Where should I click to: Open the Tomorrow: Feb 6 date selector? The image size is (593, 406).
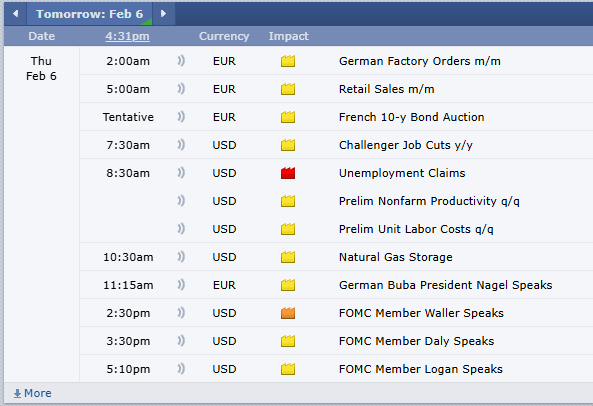(90, 14)
